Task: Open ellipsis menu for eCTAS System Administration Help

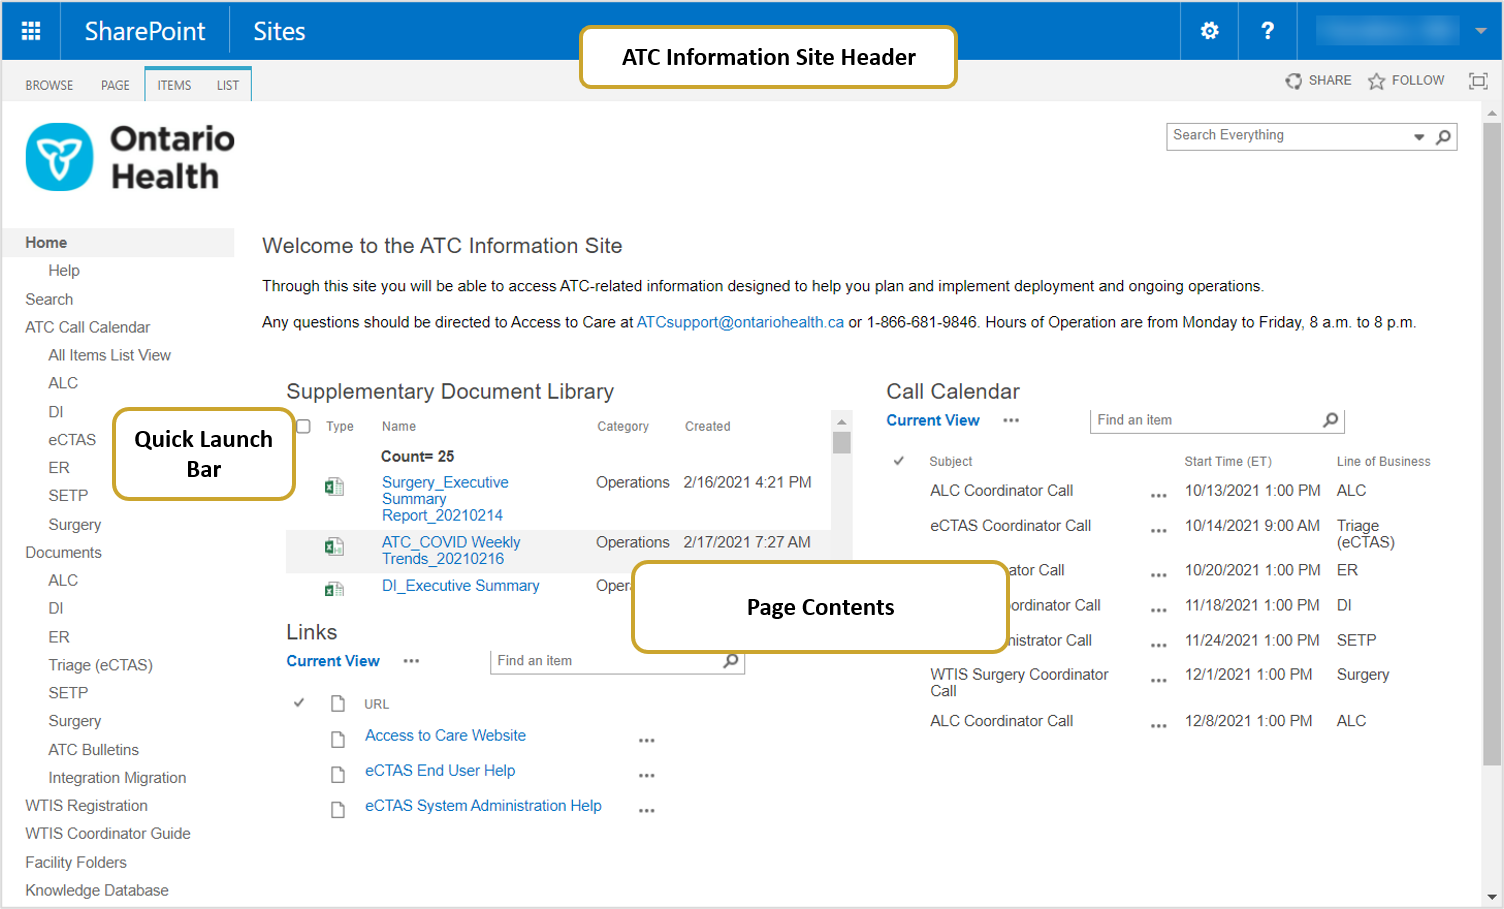Action: point(647,811)
